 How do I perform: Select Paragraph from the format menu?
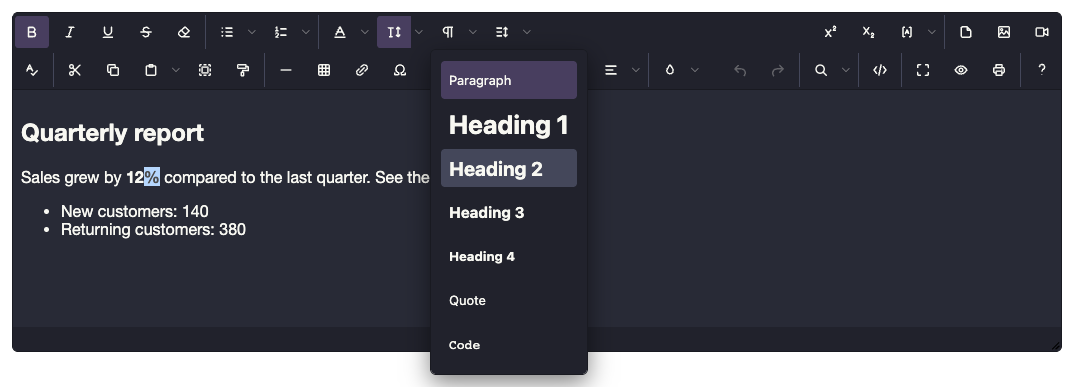pos(509,80)
